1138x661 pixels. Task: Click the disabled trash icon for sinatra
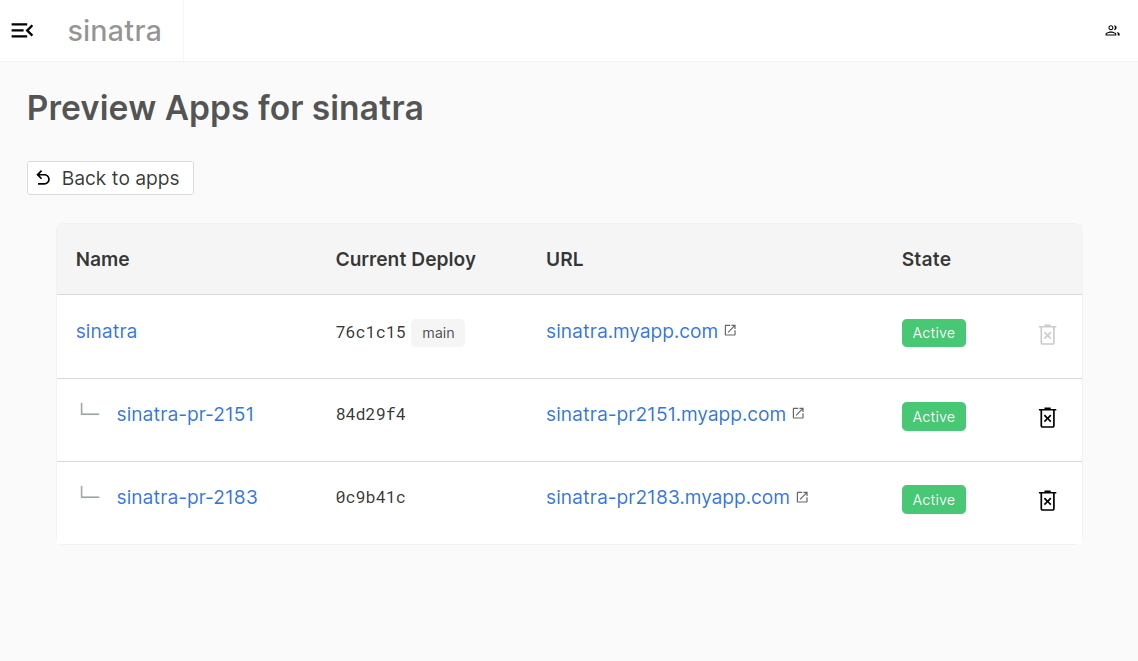(1047, 334)
